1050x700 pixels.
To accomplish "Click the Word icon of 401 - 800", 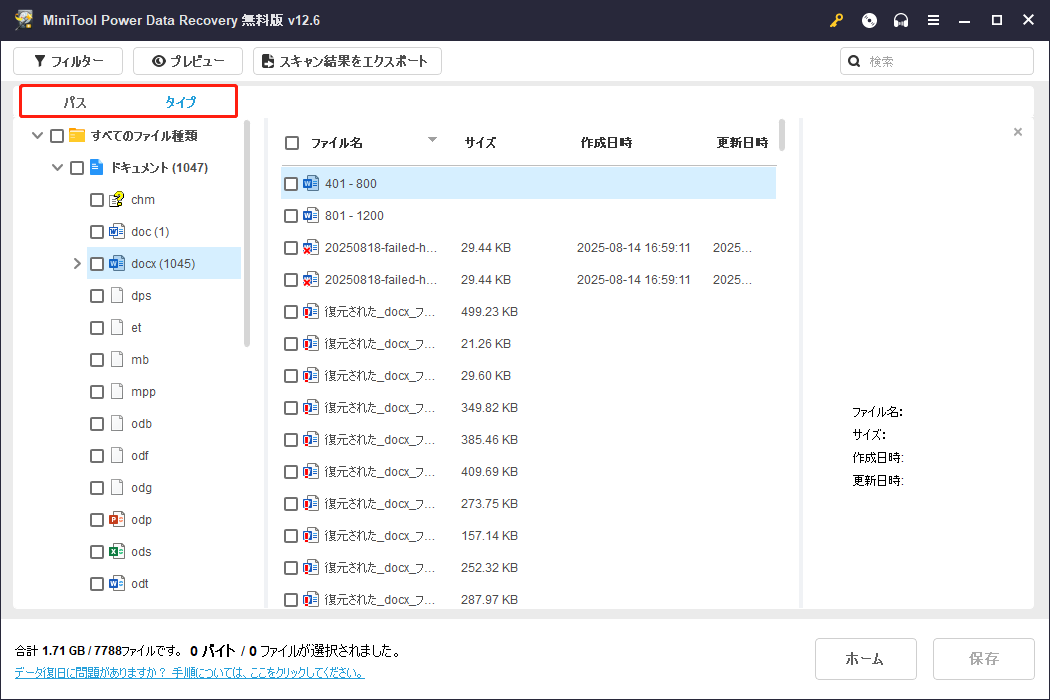I will (310, 183).
